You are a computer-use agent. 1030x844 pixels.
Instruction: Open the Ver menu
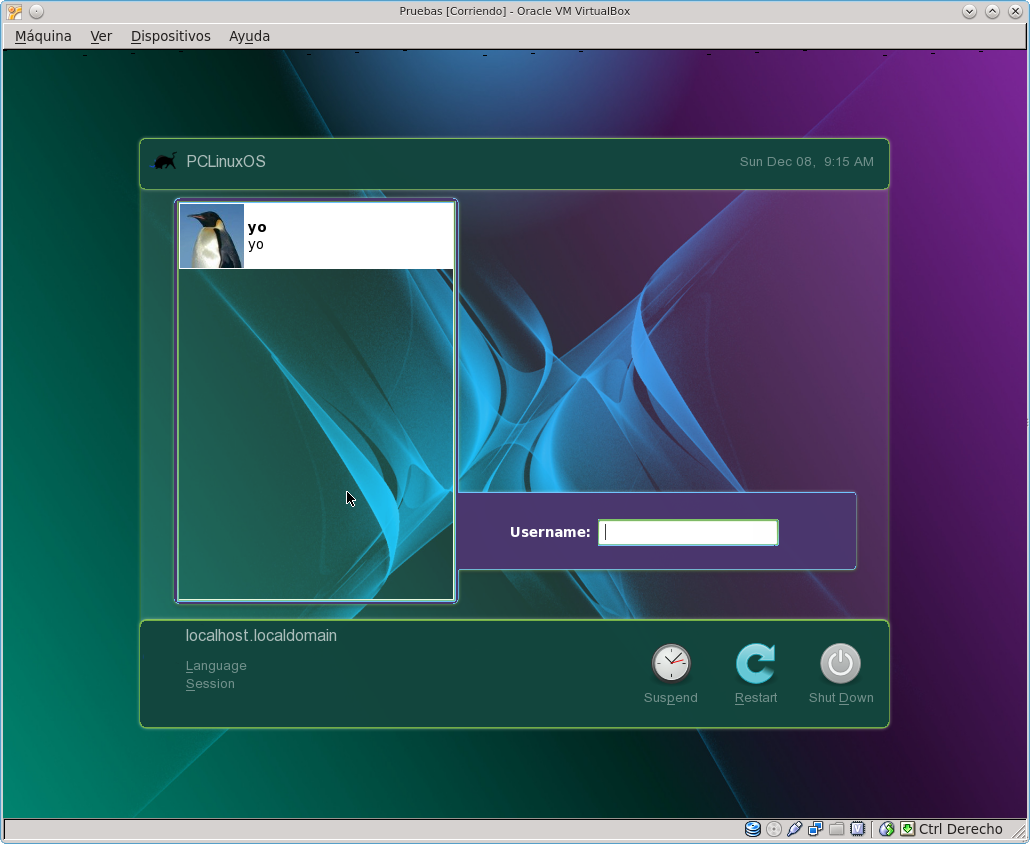coord(101,36)
